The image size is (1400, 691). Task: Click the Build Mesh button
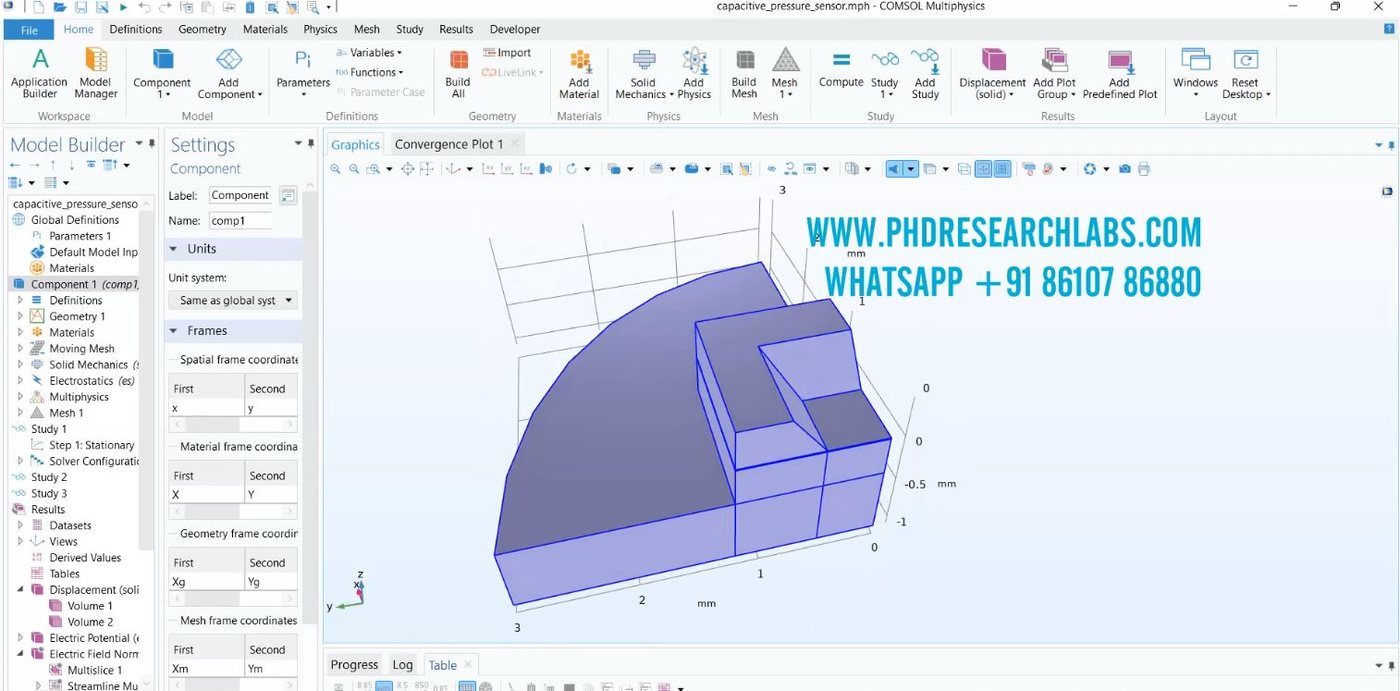744,73
